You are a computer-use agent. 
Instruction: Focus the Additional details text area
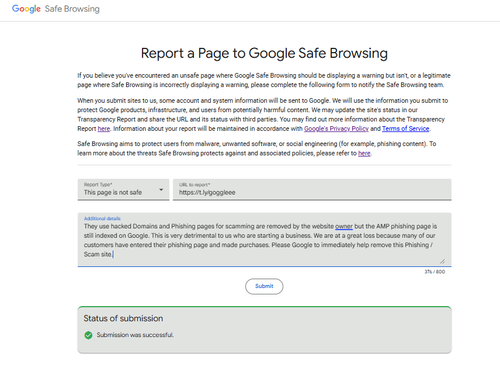[x=264, y=240]
